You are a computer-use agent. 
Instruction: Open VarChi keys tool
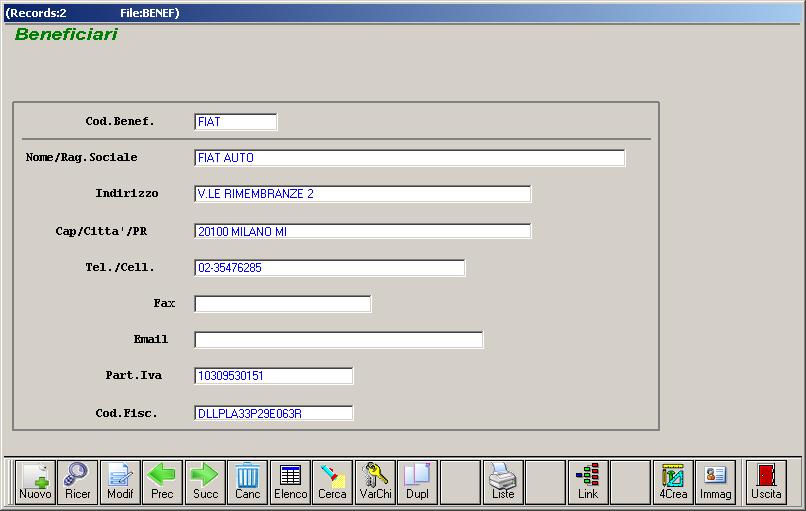pos(375,482)
